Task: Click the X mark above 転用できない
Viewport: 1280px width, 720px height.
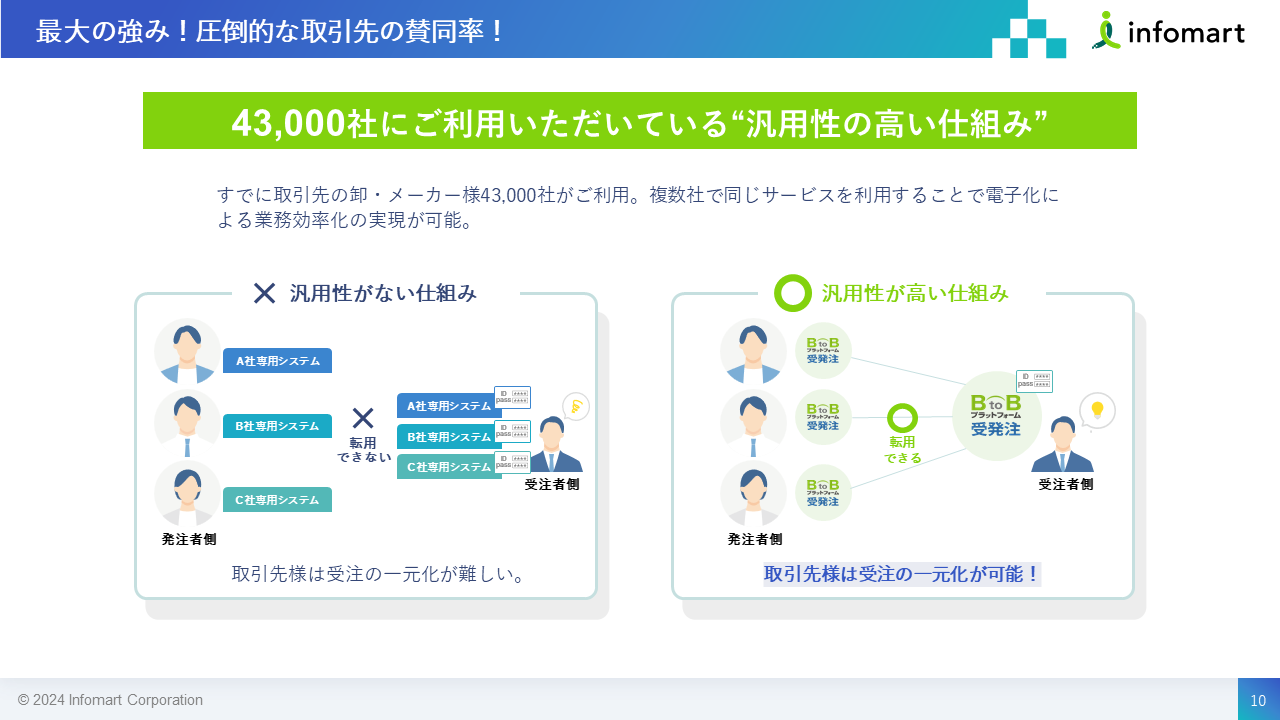Action: (x=363, y=418)
